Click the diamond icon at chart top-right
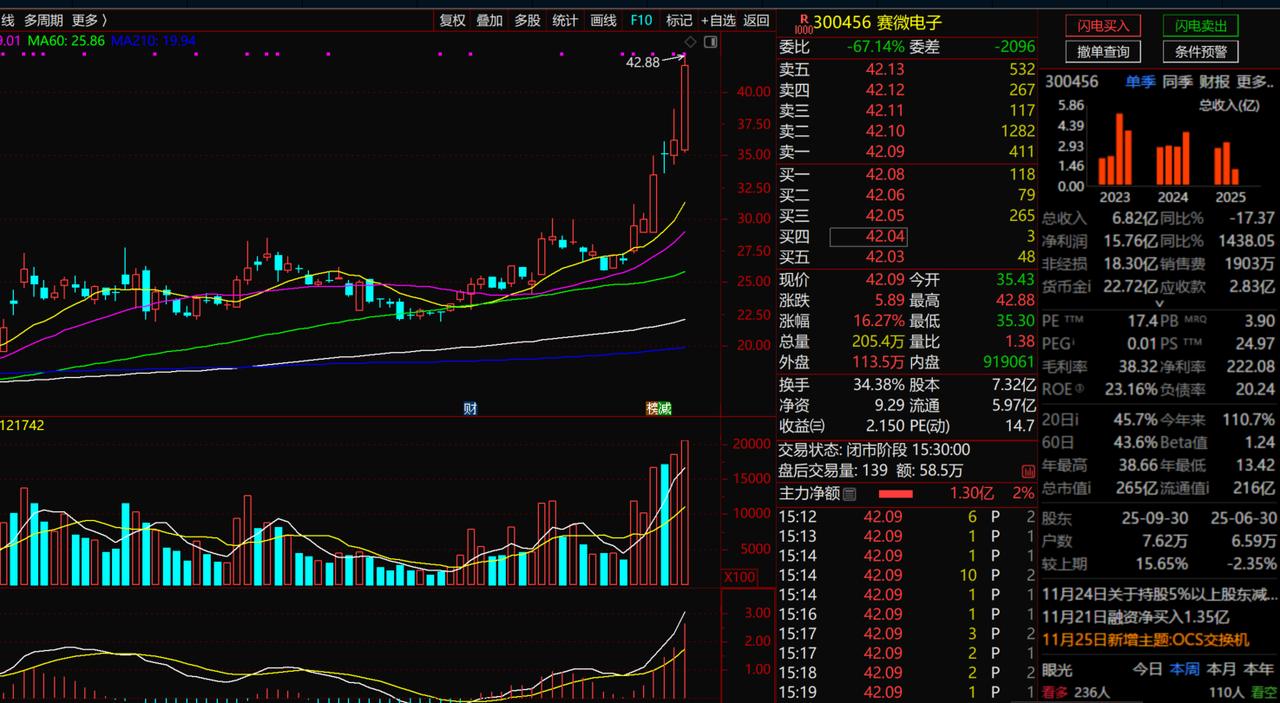The image size is (1280, 703). coord(690,42)
